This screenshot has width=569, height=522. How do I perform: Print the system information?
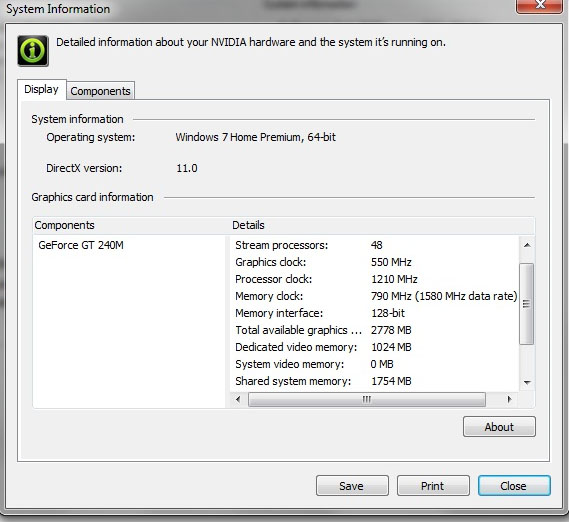(x=433, y=486)
